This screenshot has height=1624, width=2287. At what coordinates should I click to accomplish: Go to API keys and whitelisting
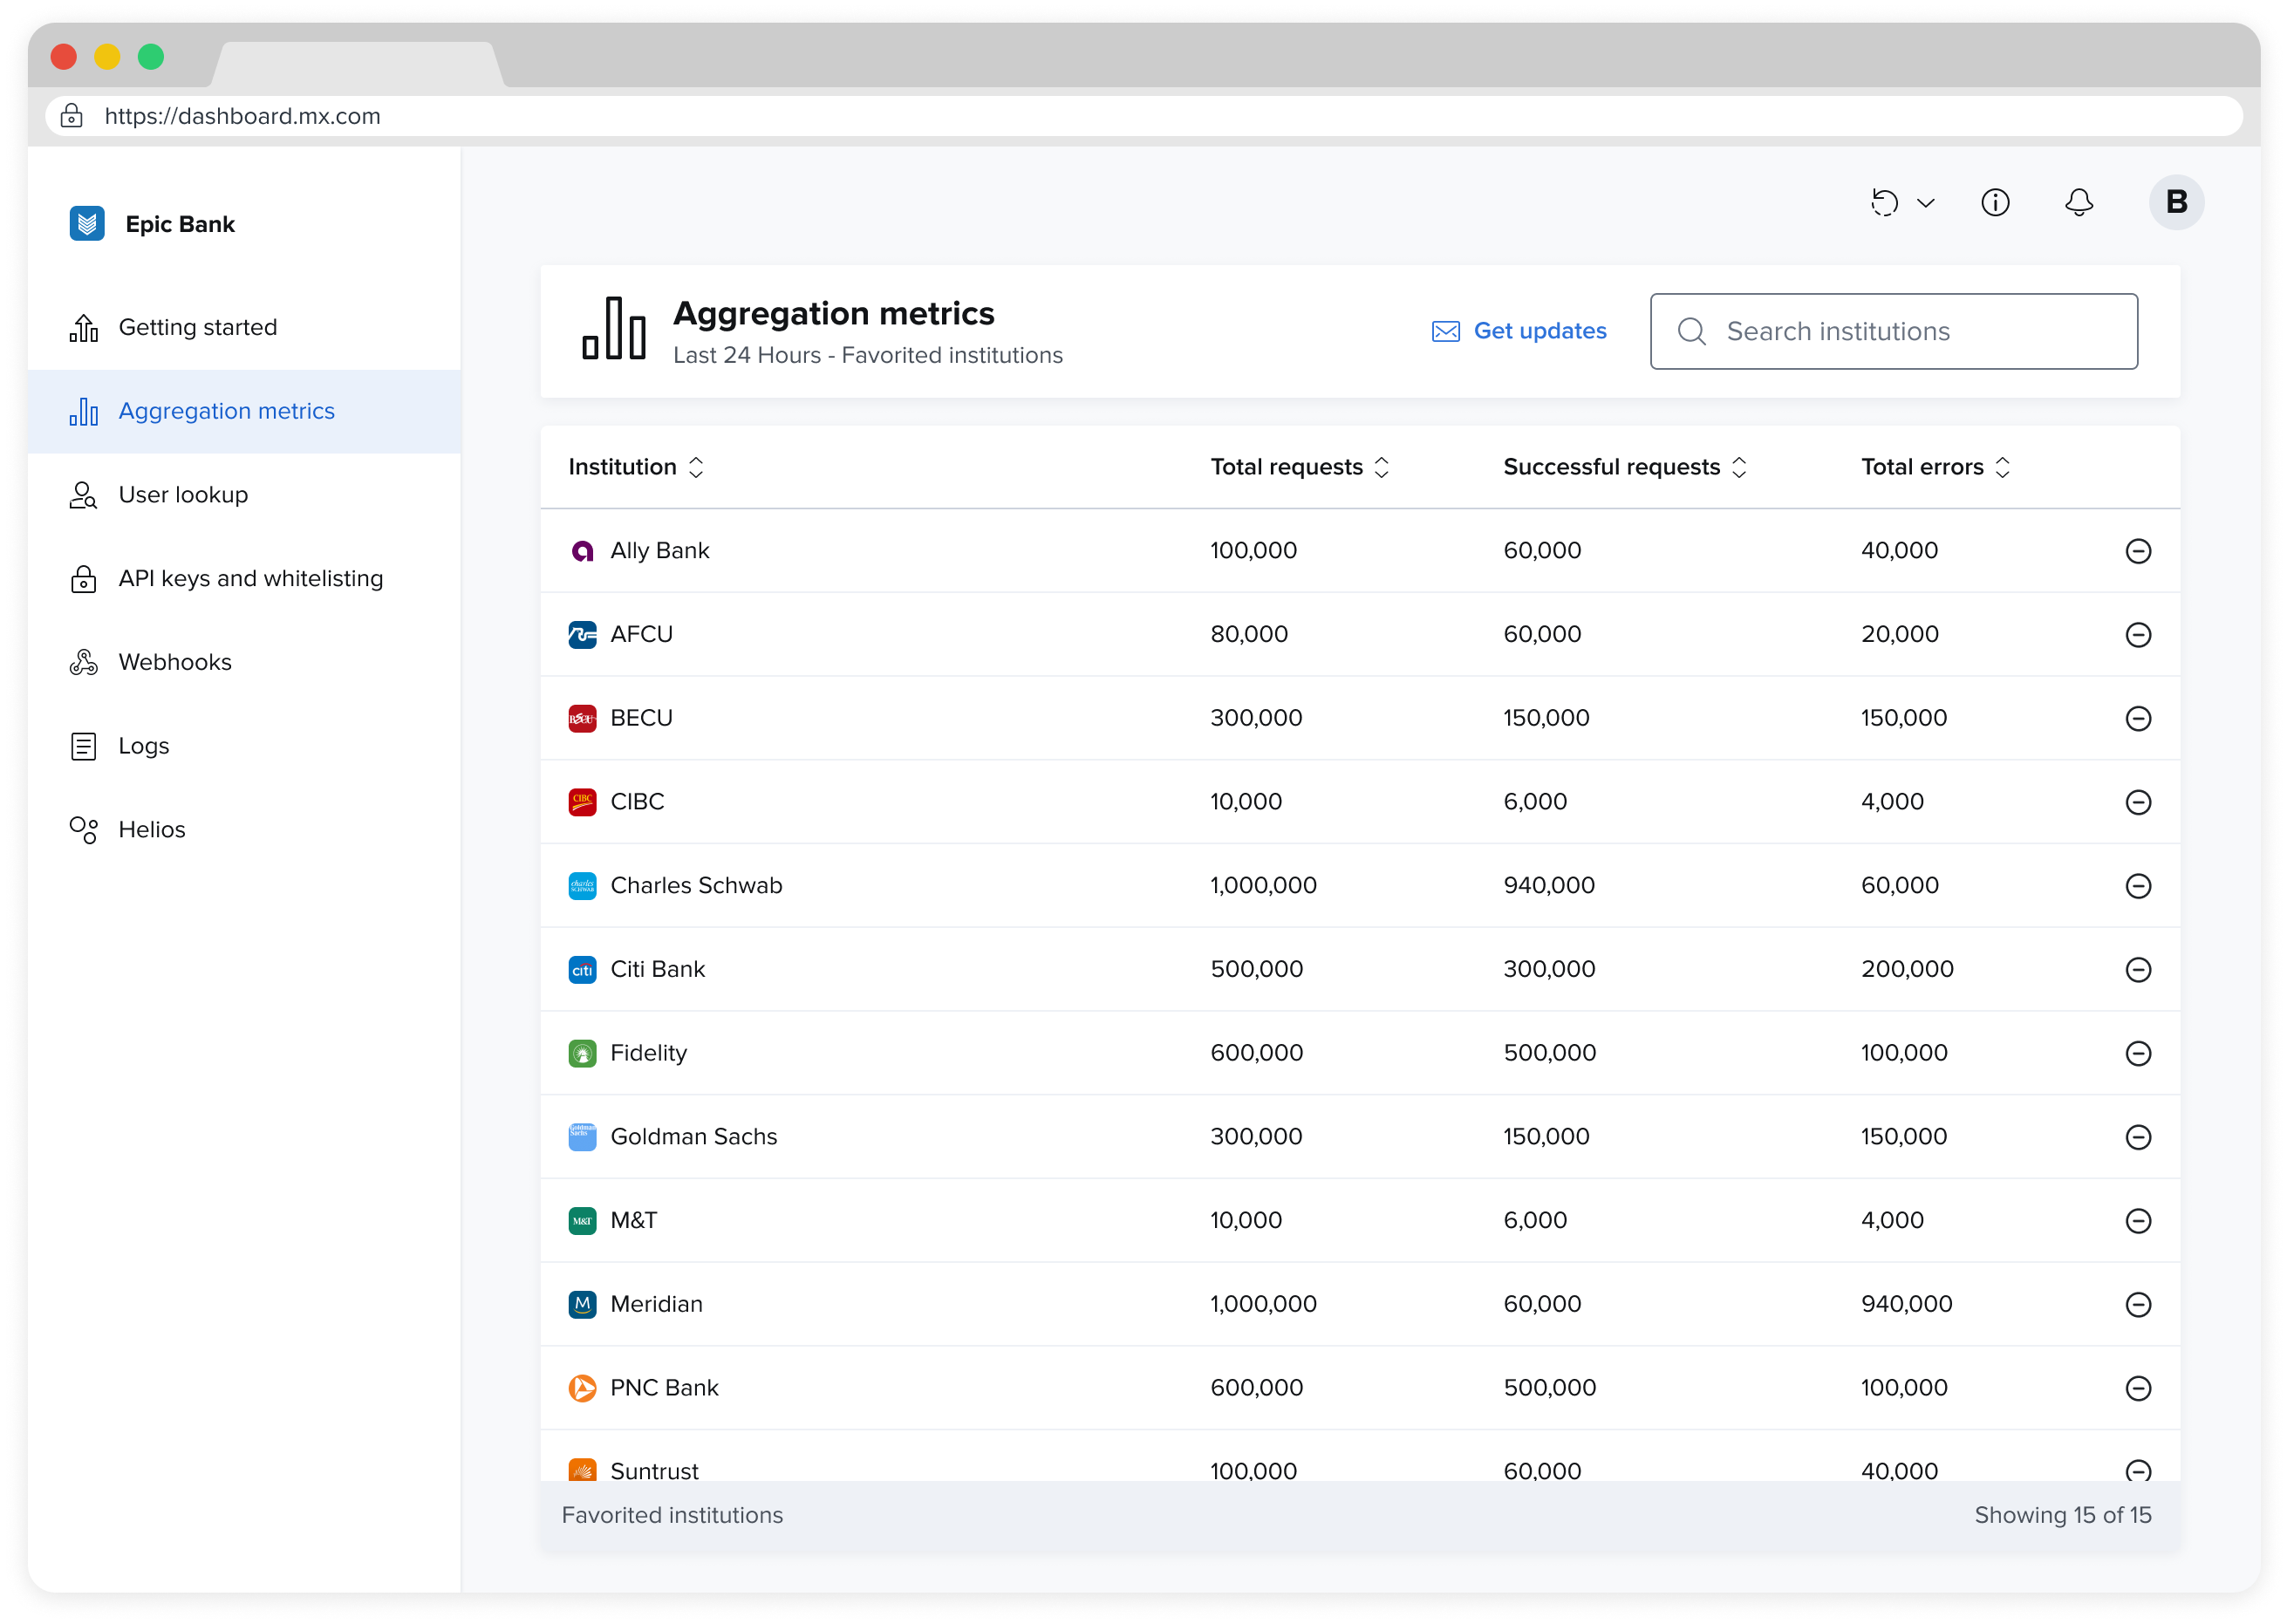(250, 578)
